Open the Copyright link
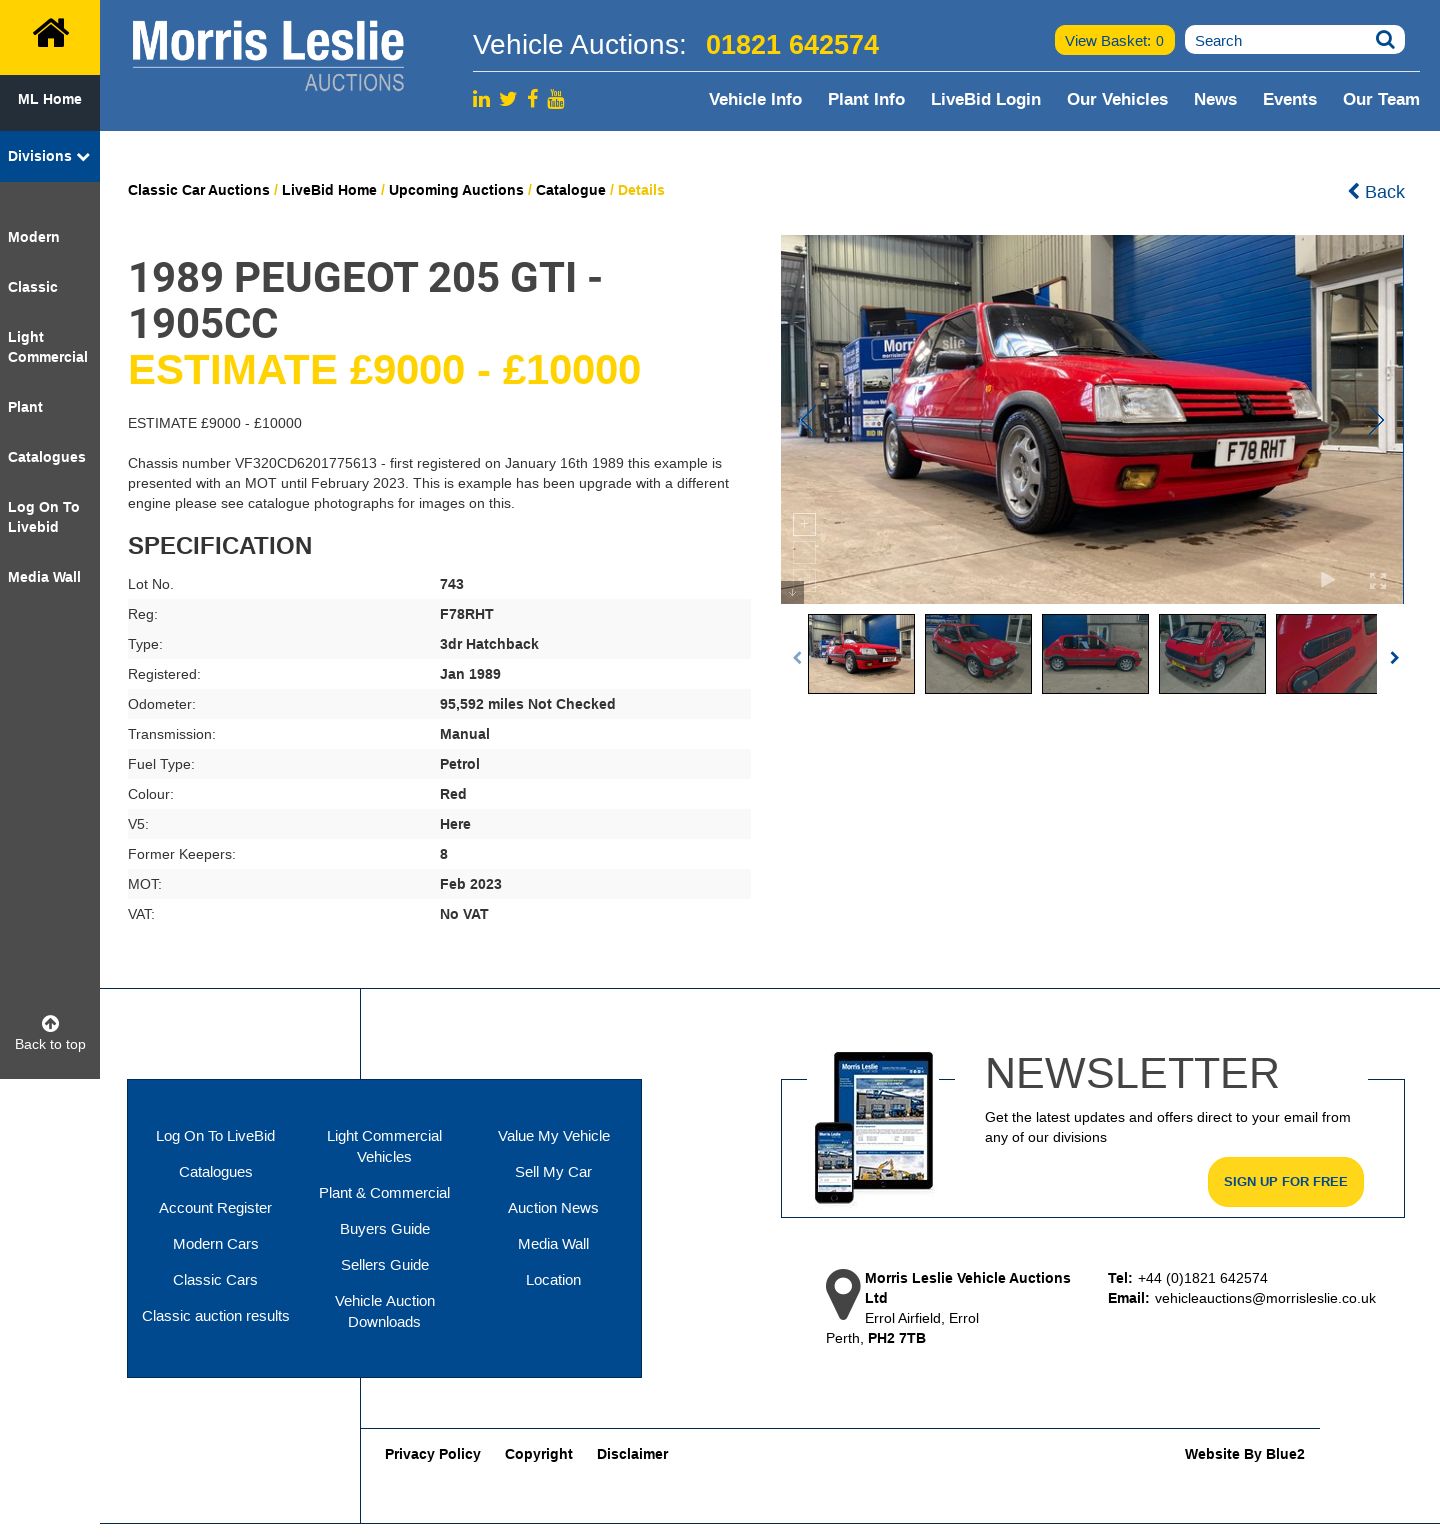Screen dimensions: 1440x1538 pyautogui.click(x=539, y=1454)
